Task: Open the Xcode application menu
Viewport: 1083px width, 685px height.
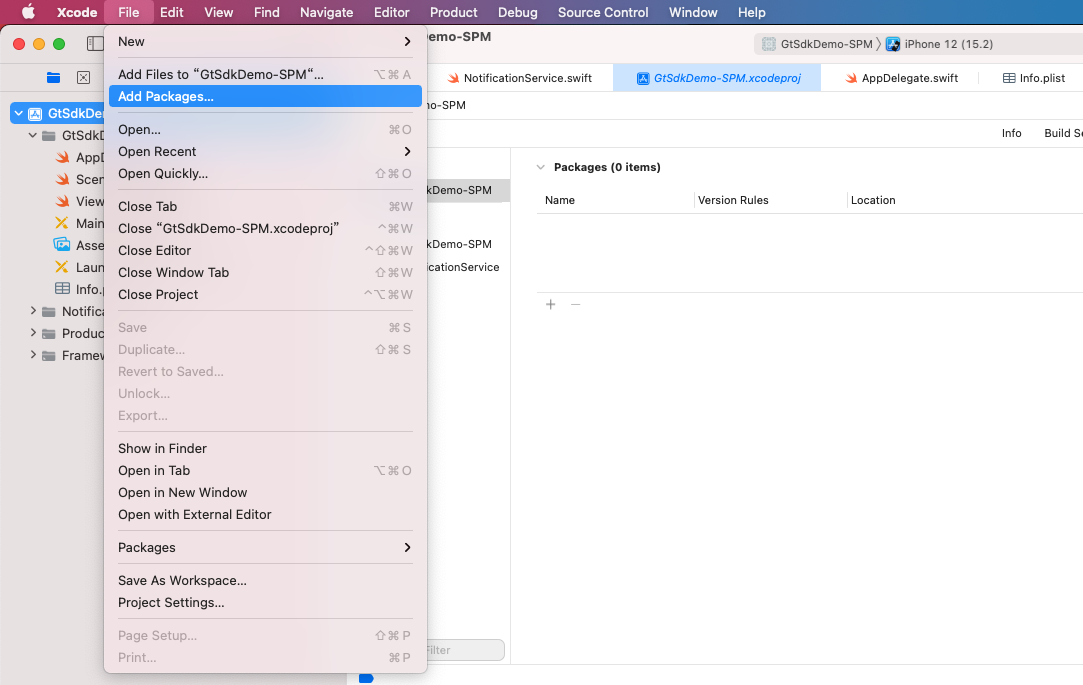Action: coord(77,12)
